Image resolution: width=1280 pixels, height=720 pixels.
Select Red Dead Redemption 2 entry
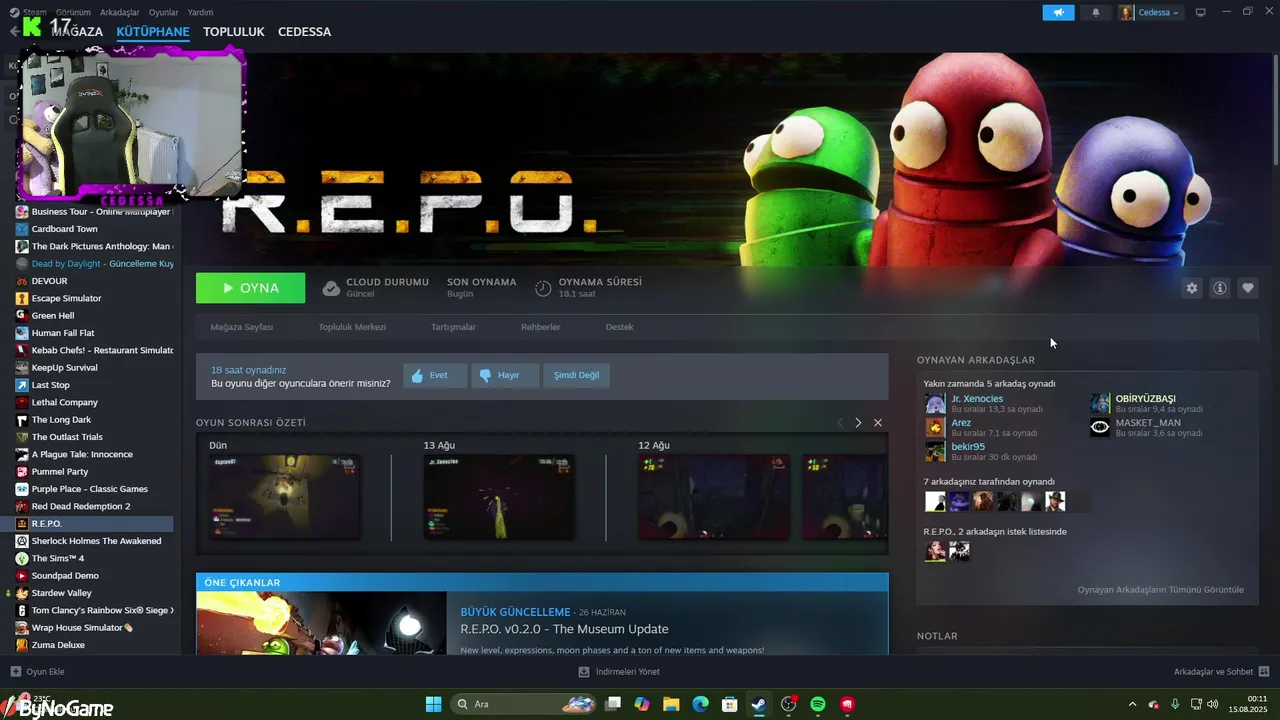(94, 506)
